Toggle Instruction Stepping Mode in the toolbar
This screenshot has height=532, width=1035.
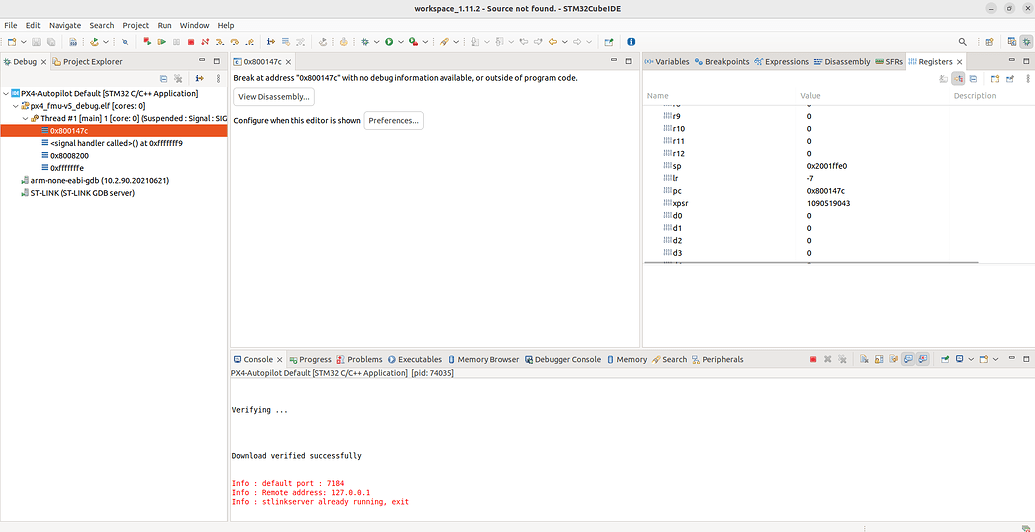pyautogui.click(x=271, y=42)
